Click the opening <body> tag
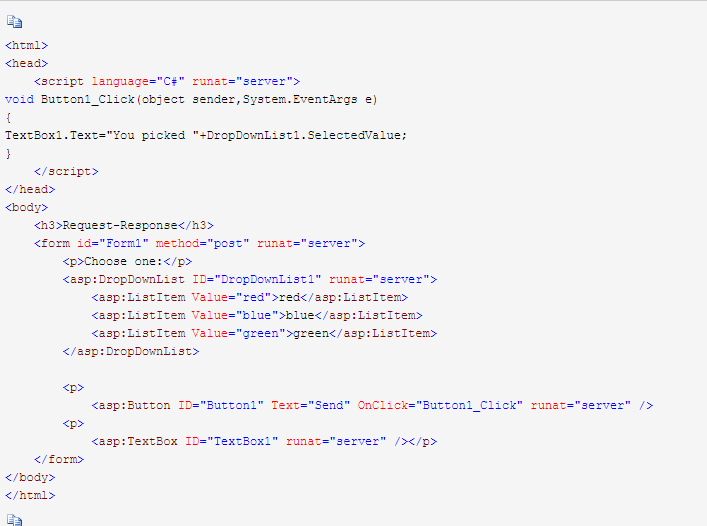Image resolution: width=707 pixels, height=526 pixels. 27,208
